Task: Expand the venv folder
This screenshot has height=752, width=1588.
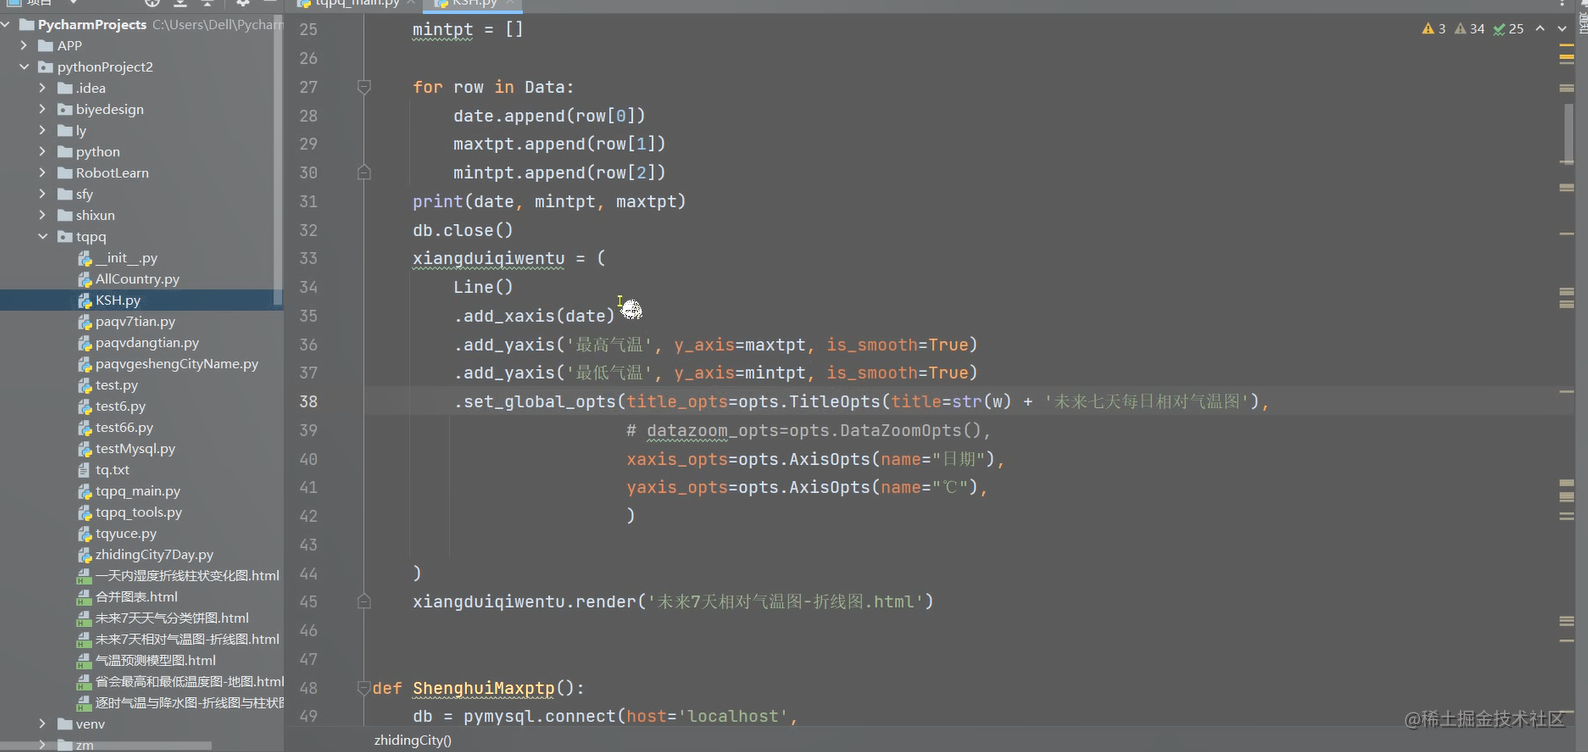Action: 42,724
